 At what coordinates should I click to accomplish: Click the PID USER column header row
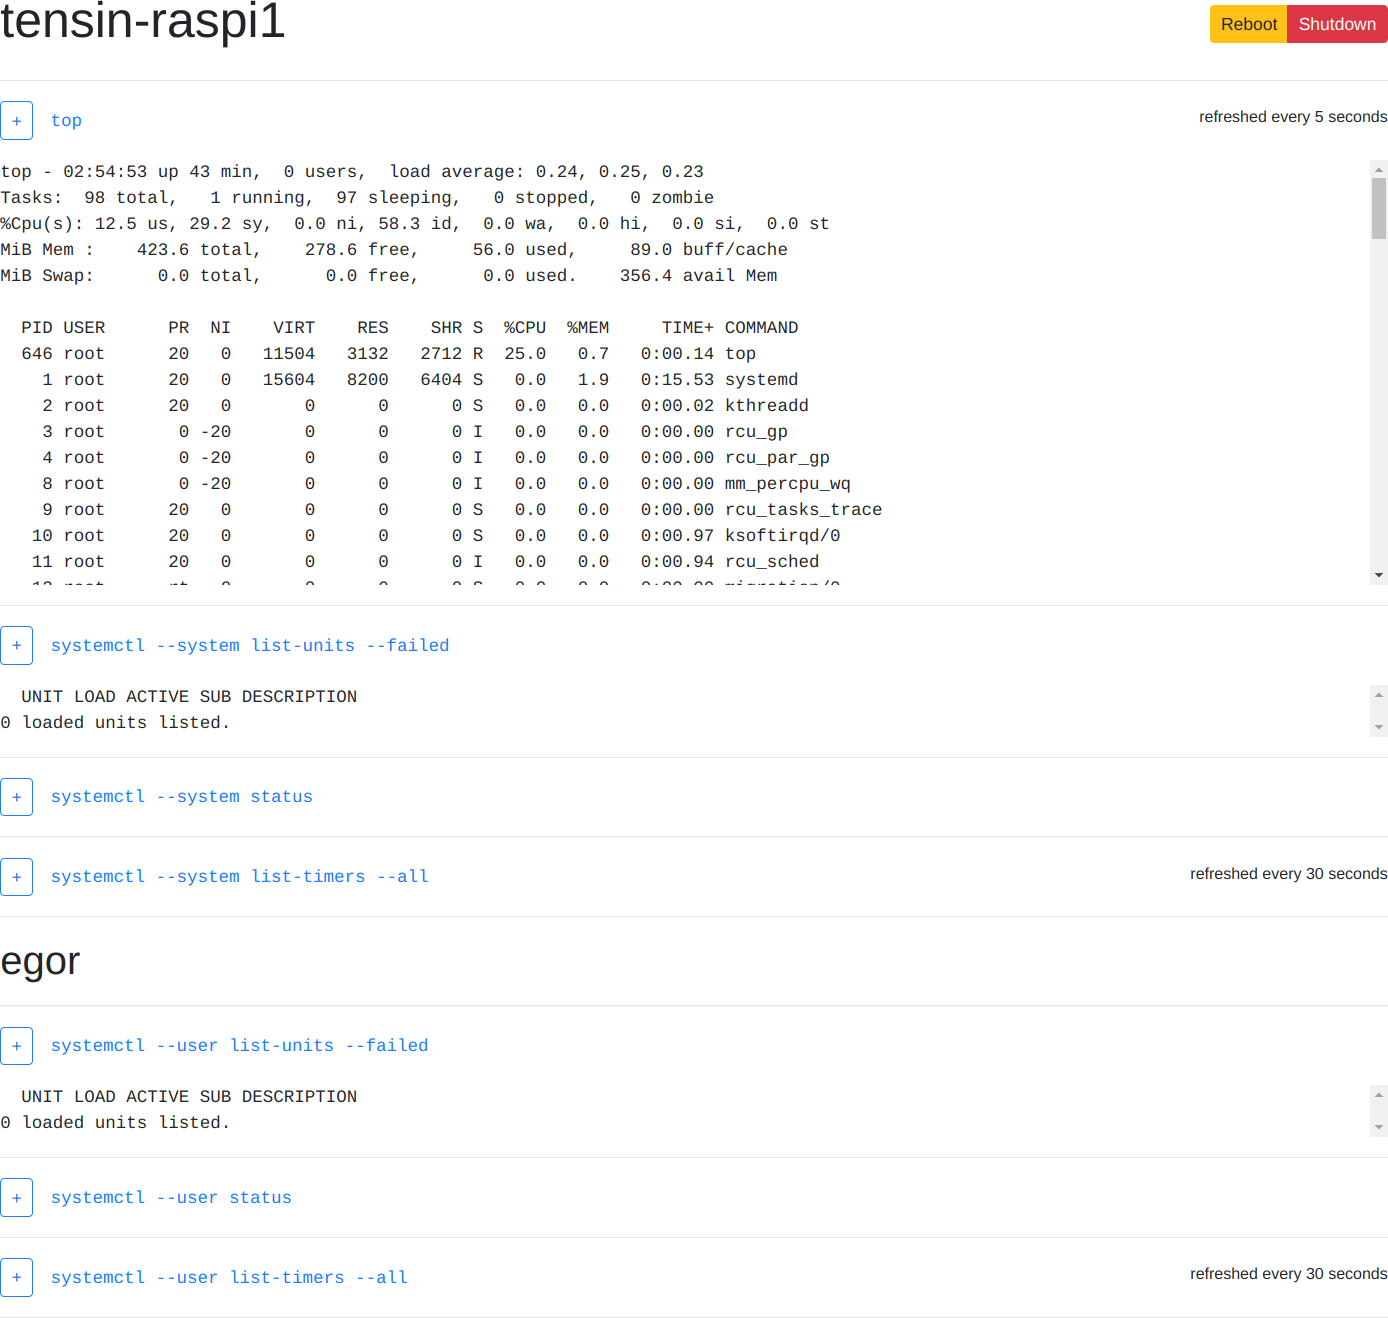[x=410, y=328]
